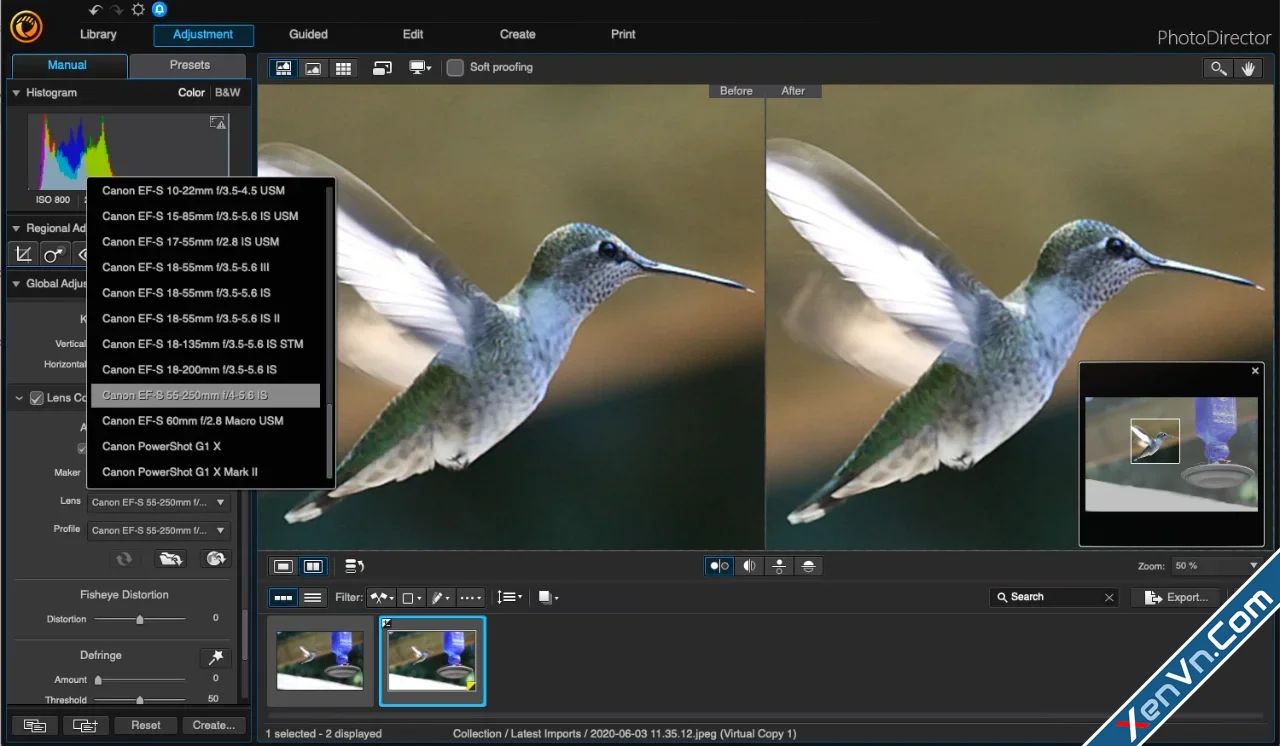Select the zoom magnifier tool
The height and width of the screenshot is (746, 1280).
tap(1218, 68)
